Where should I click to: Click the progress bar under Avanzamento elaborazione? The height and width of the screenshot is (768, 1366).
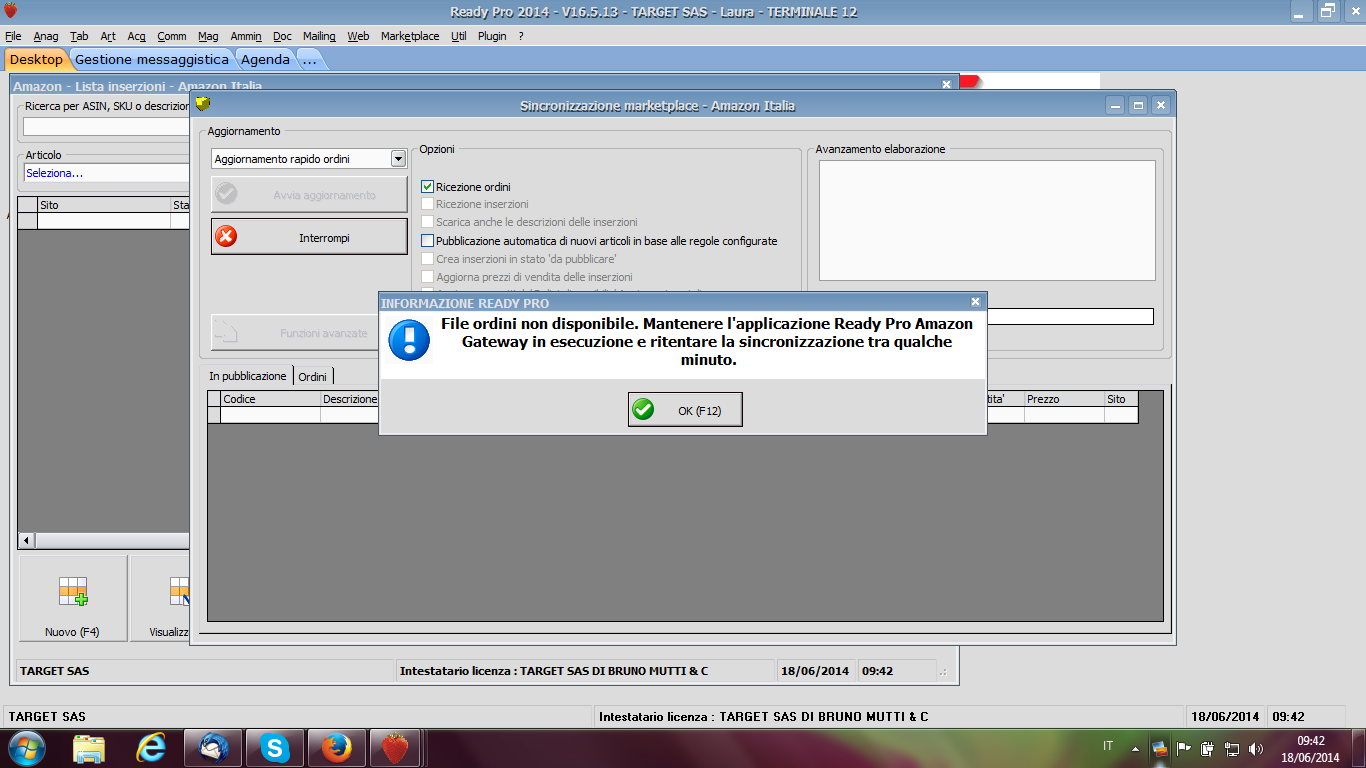tap(1070, 317)
